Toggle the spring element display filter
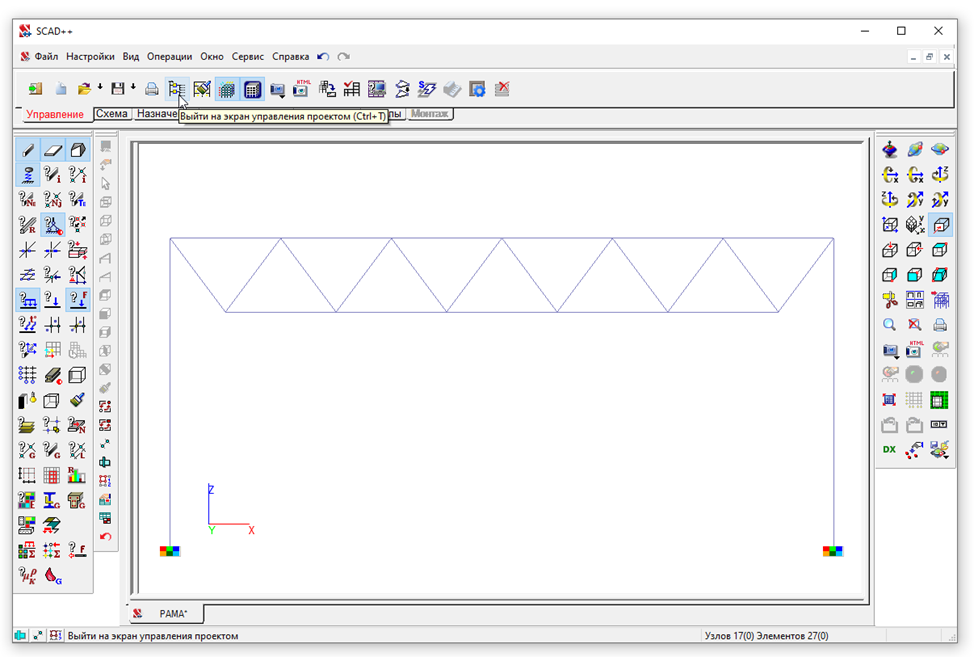Viewport: 974px width, 657px height. coord(27,174)
